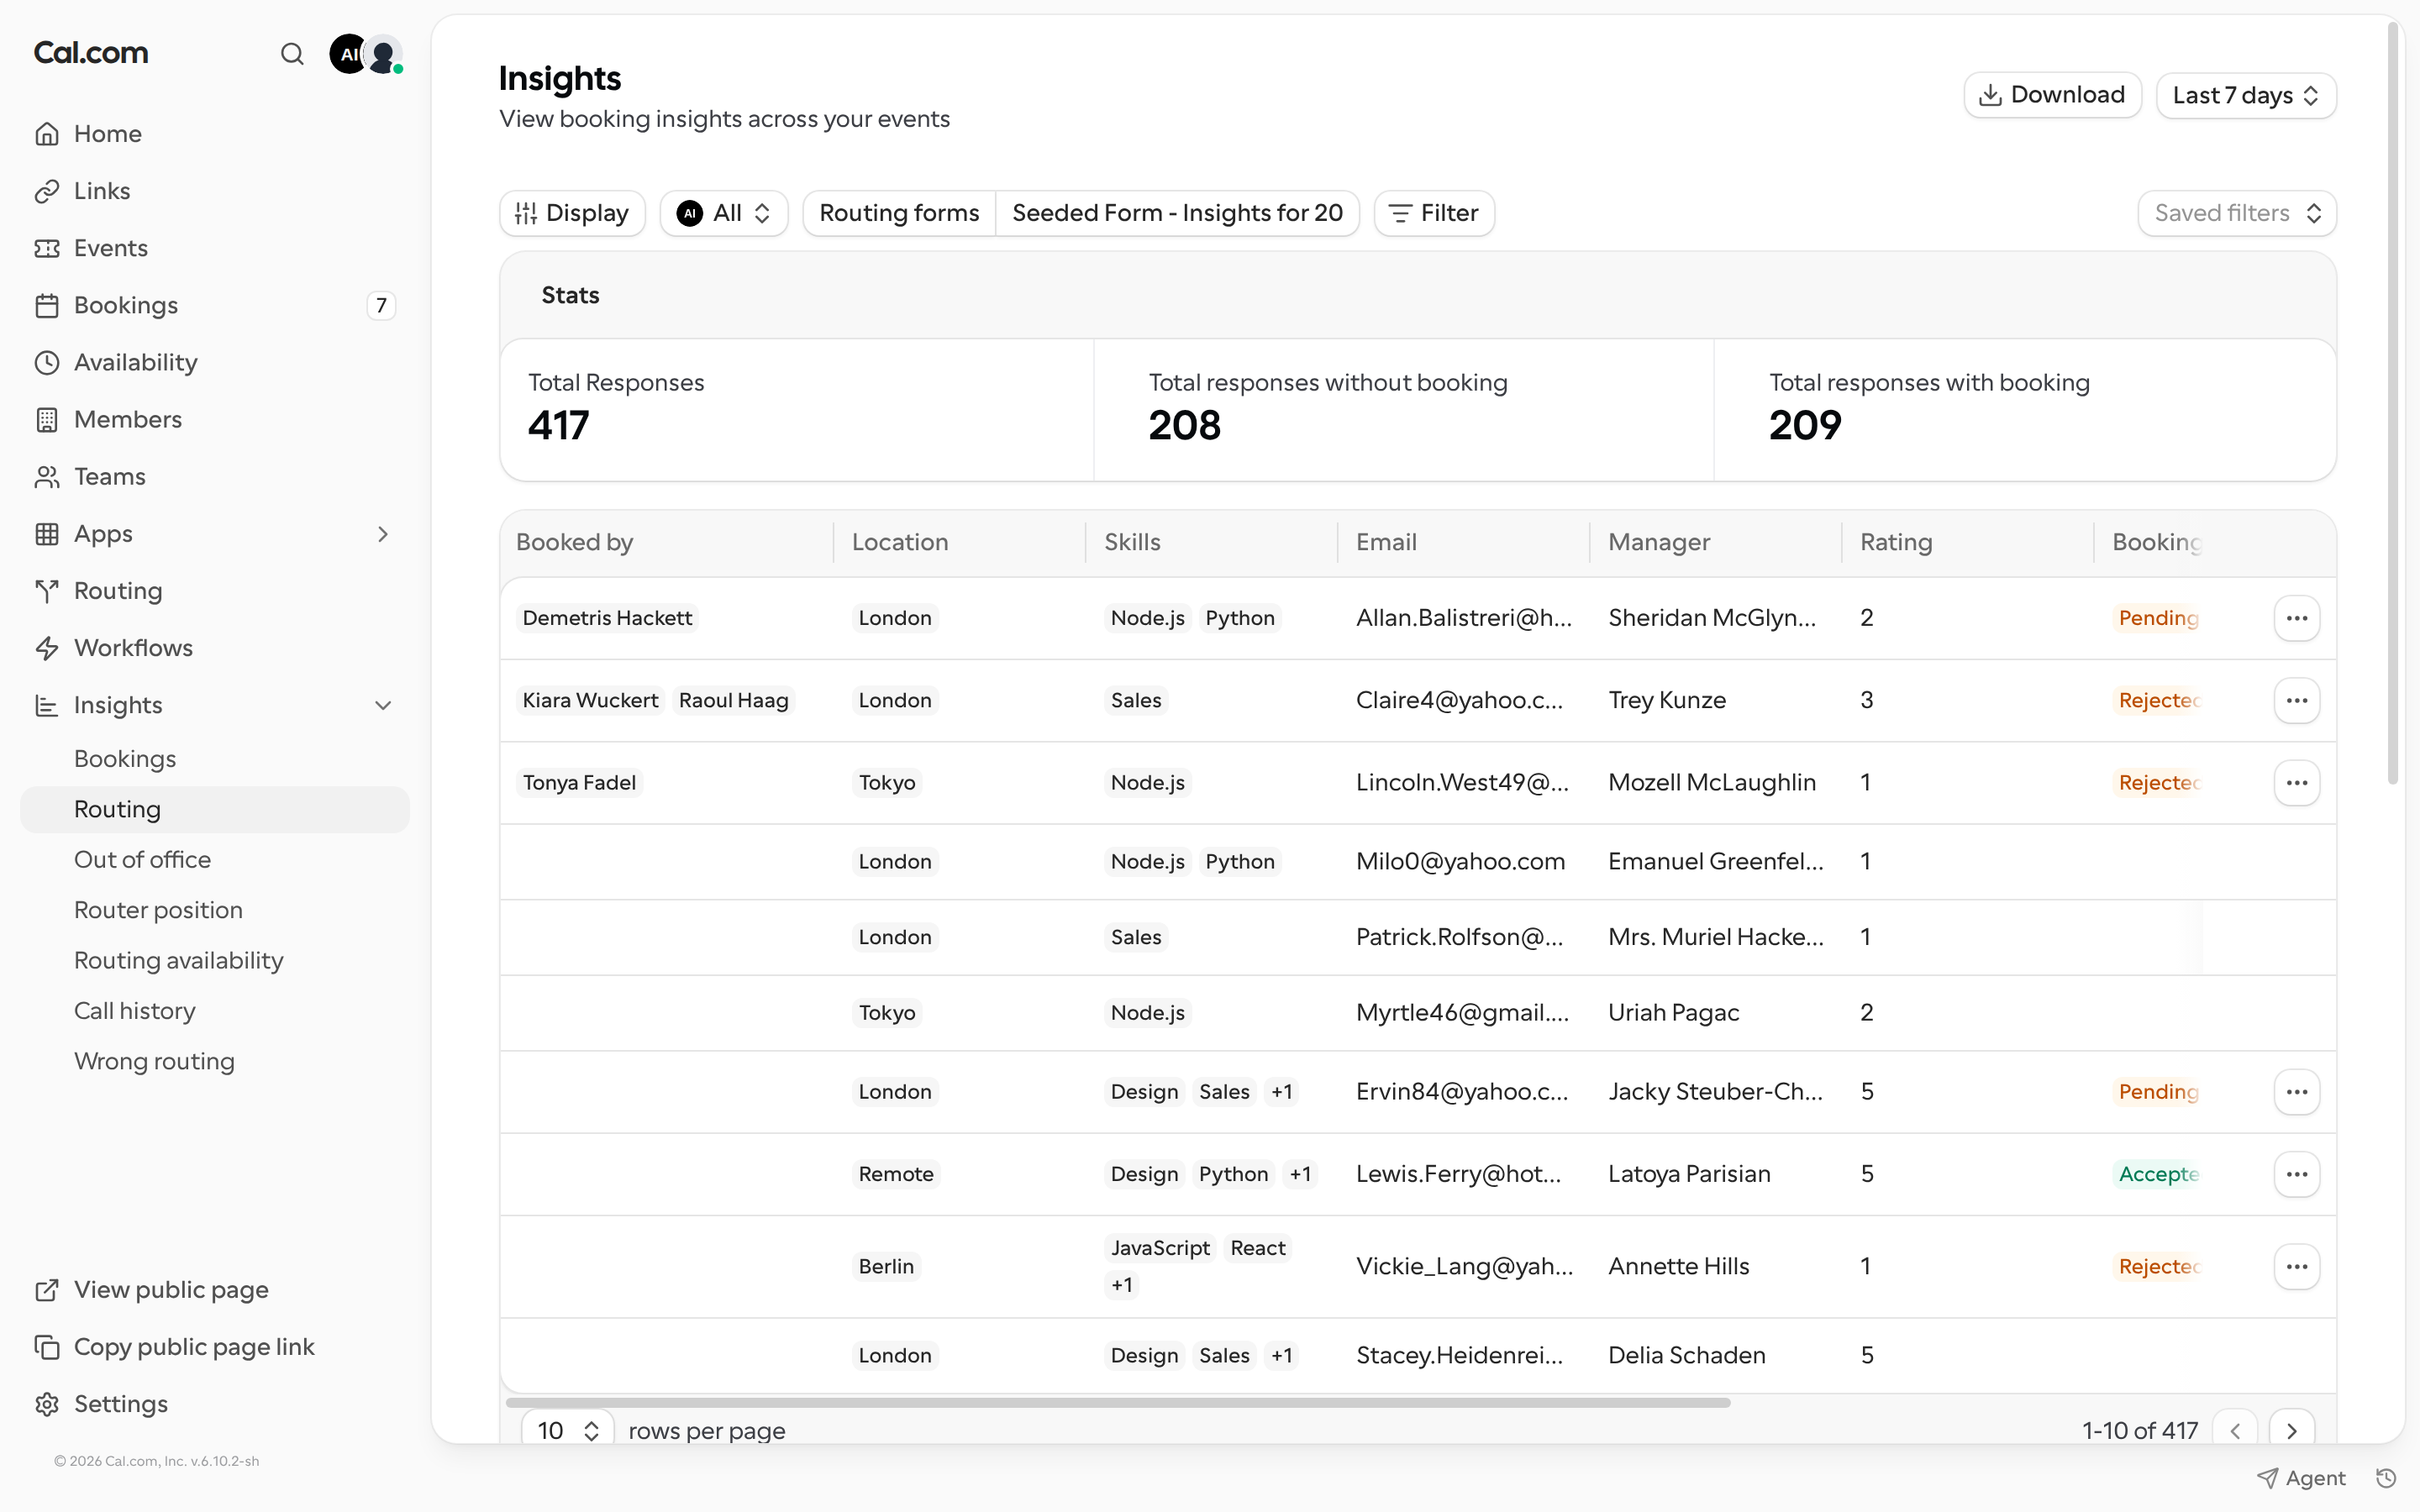Open the Seeded Form routing form selector
2420x1512 pixels.
[1177, 213]
